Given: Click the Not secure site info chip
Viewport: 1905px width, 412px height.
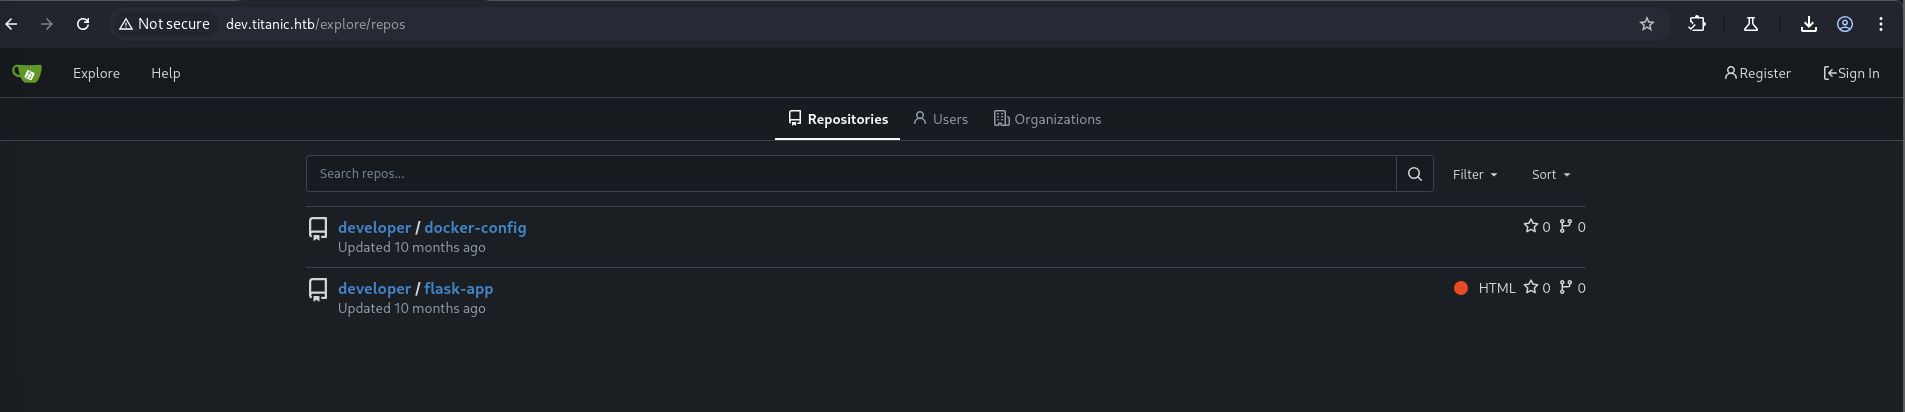Looking at the screenshot, I should [x=164, y=24].
